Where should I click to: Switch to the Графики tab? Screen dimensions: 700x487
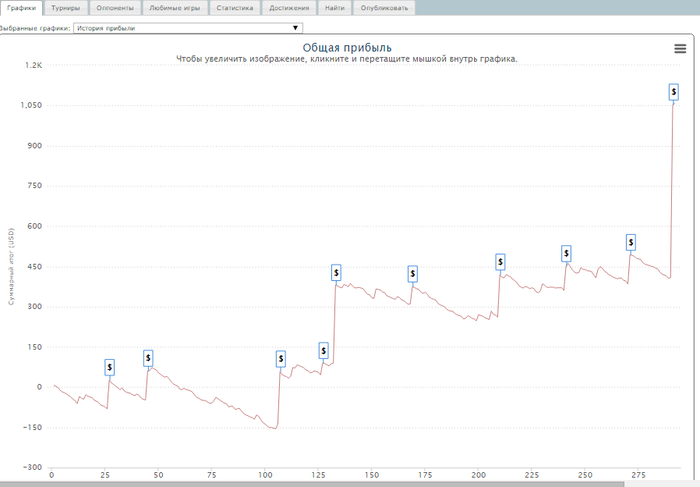[21, 8]
